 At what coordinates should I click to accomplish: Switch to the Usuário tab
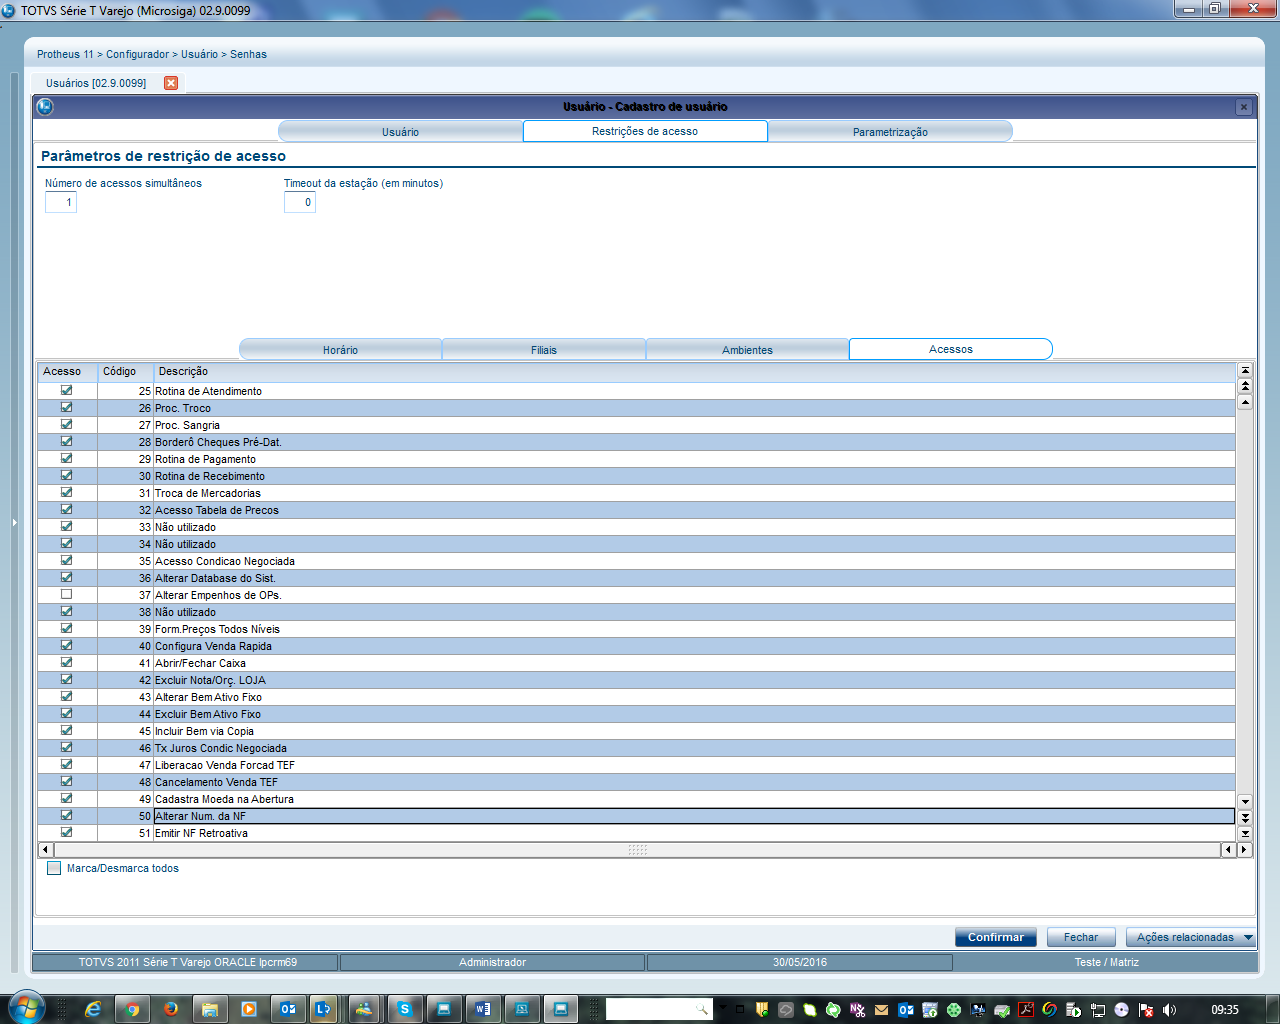[400, 132]
